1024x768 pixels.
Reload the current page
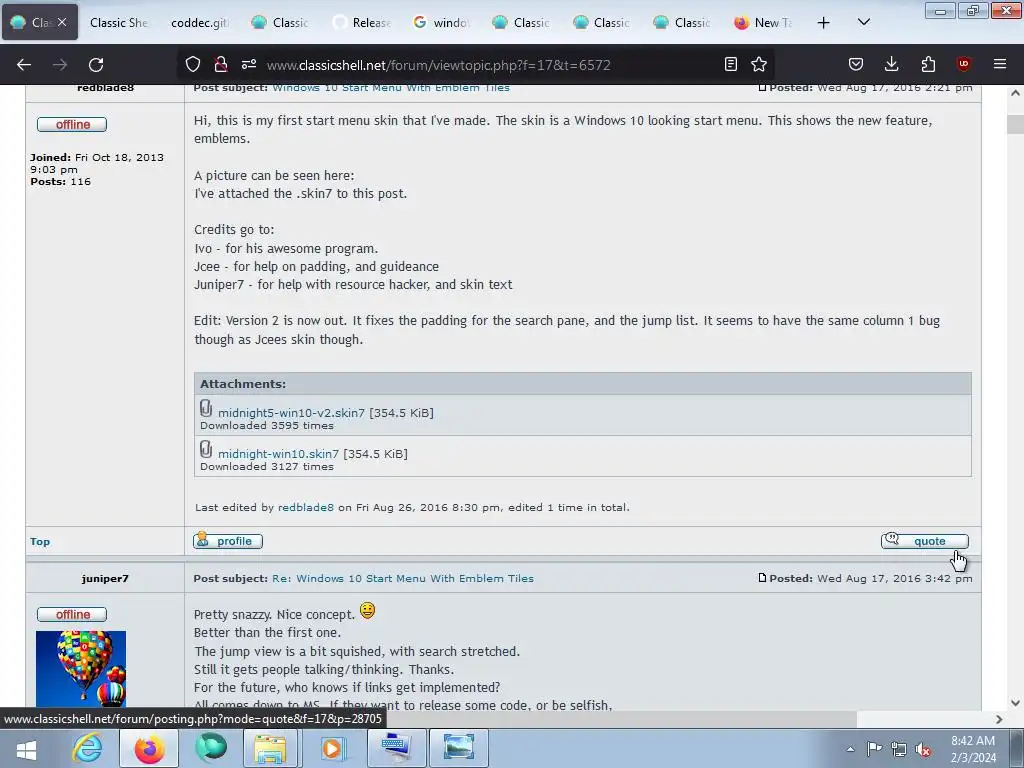(x=96, y=64)
